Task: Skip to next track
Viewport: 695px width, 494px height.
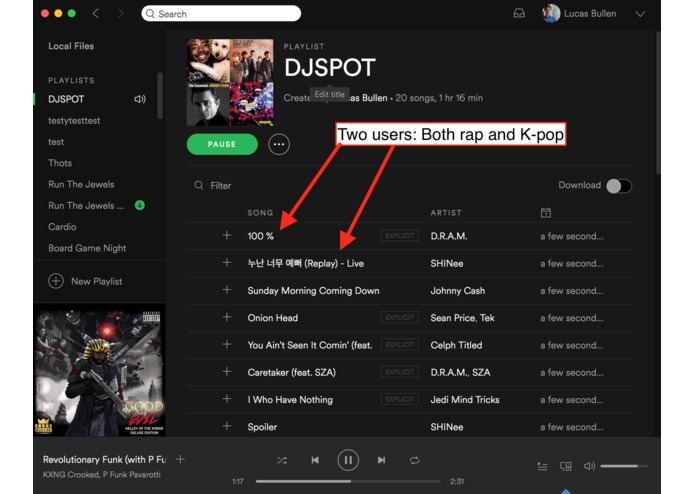Action: [381, 460]
